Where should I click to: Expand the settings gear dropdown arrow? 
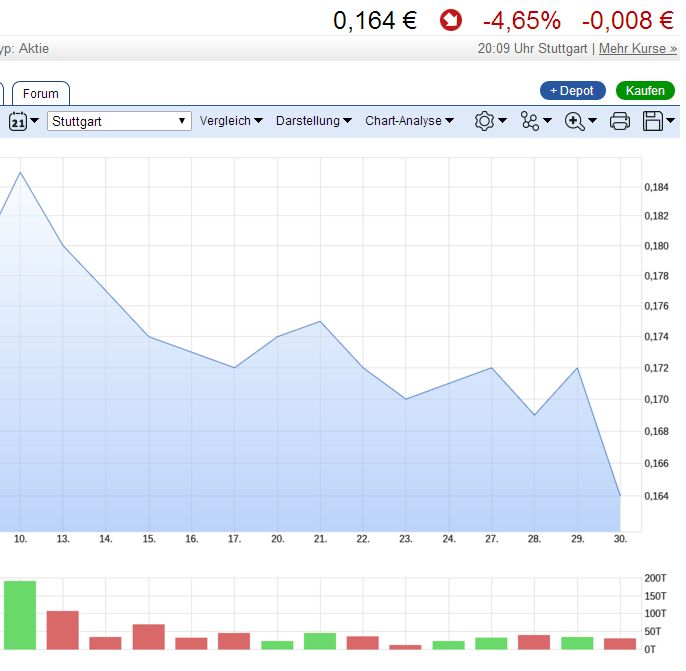[503, 120]
